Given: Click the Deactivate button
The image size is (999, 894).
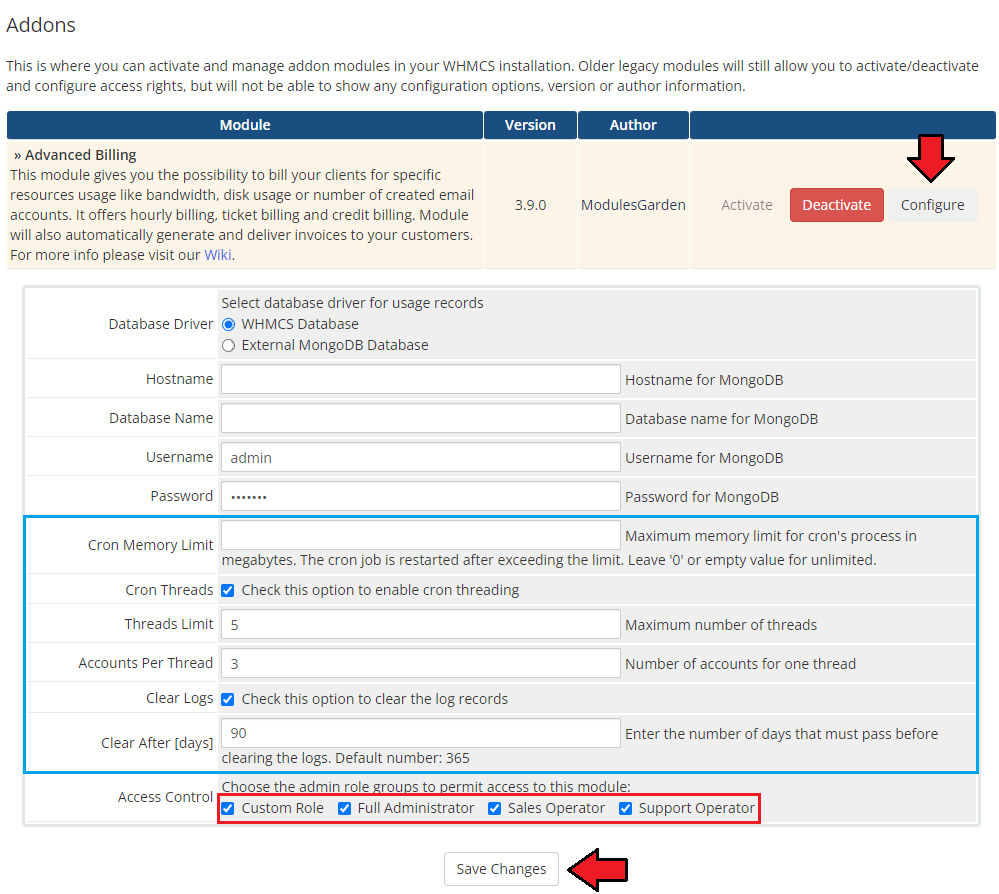Looking at the screenshot, I should [x=837, y=205].
